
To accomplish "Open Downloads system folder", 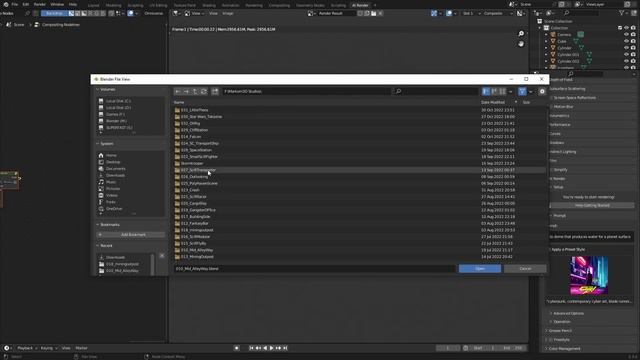I will (115, 176).
